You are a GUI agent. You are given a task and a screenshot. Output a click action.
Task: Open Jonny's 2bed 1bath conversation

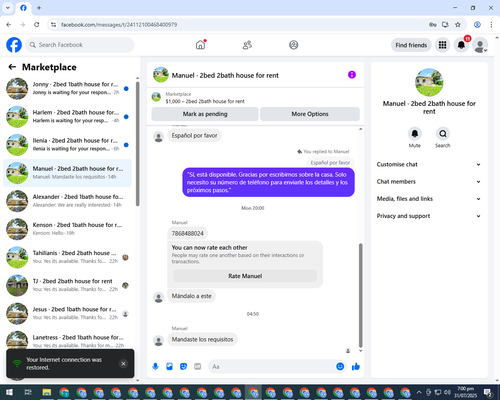67,89
